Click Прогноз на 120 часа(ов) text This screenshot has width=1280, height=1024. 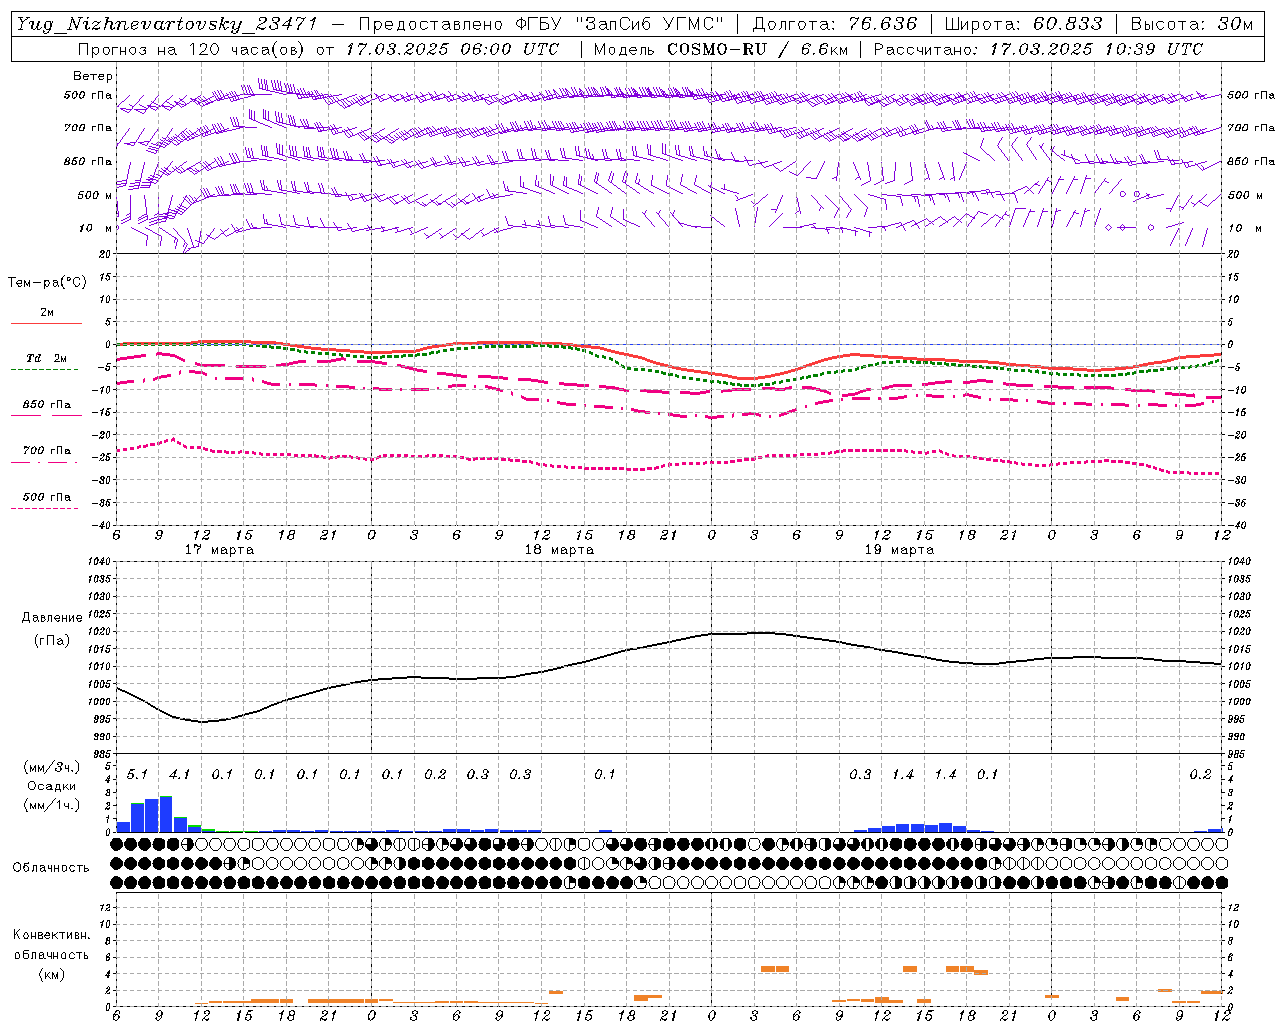(x=192, y=49)
